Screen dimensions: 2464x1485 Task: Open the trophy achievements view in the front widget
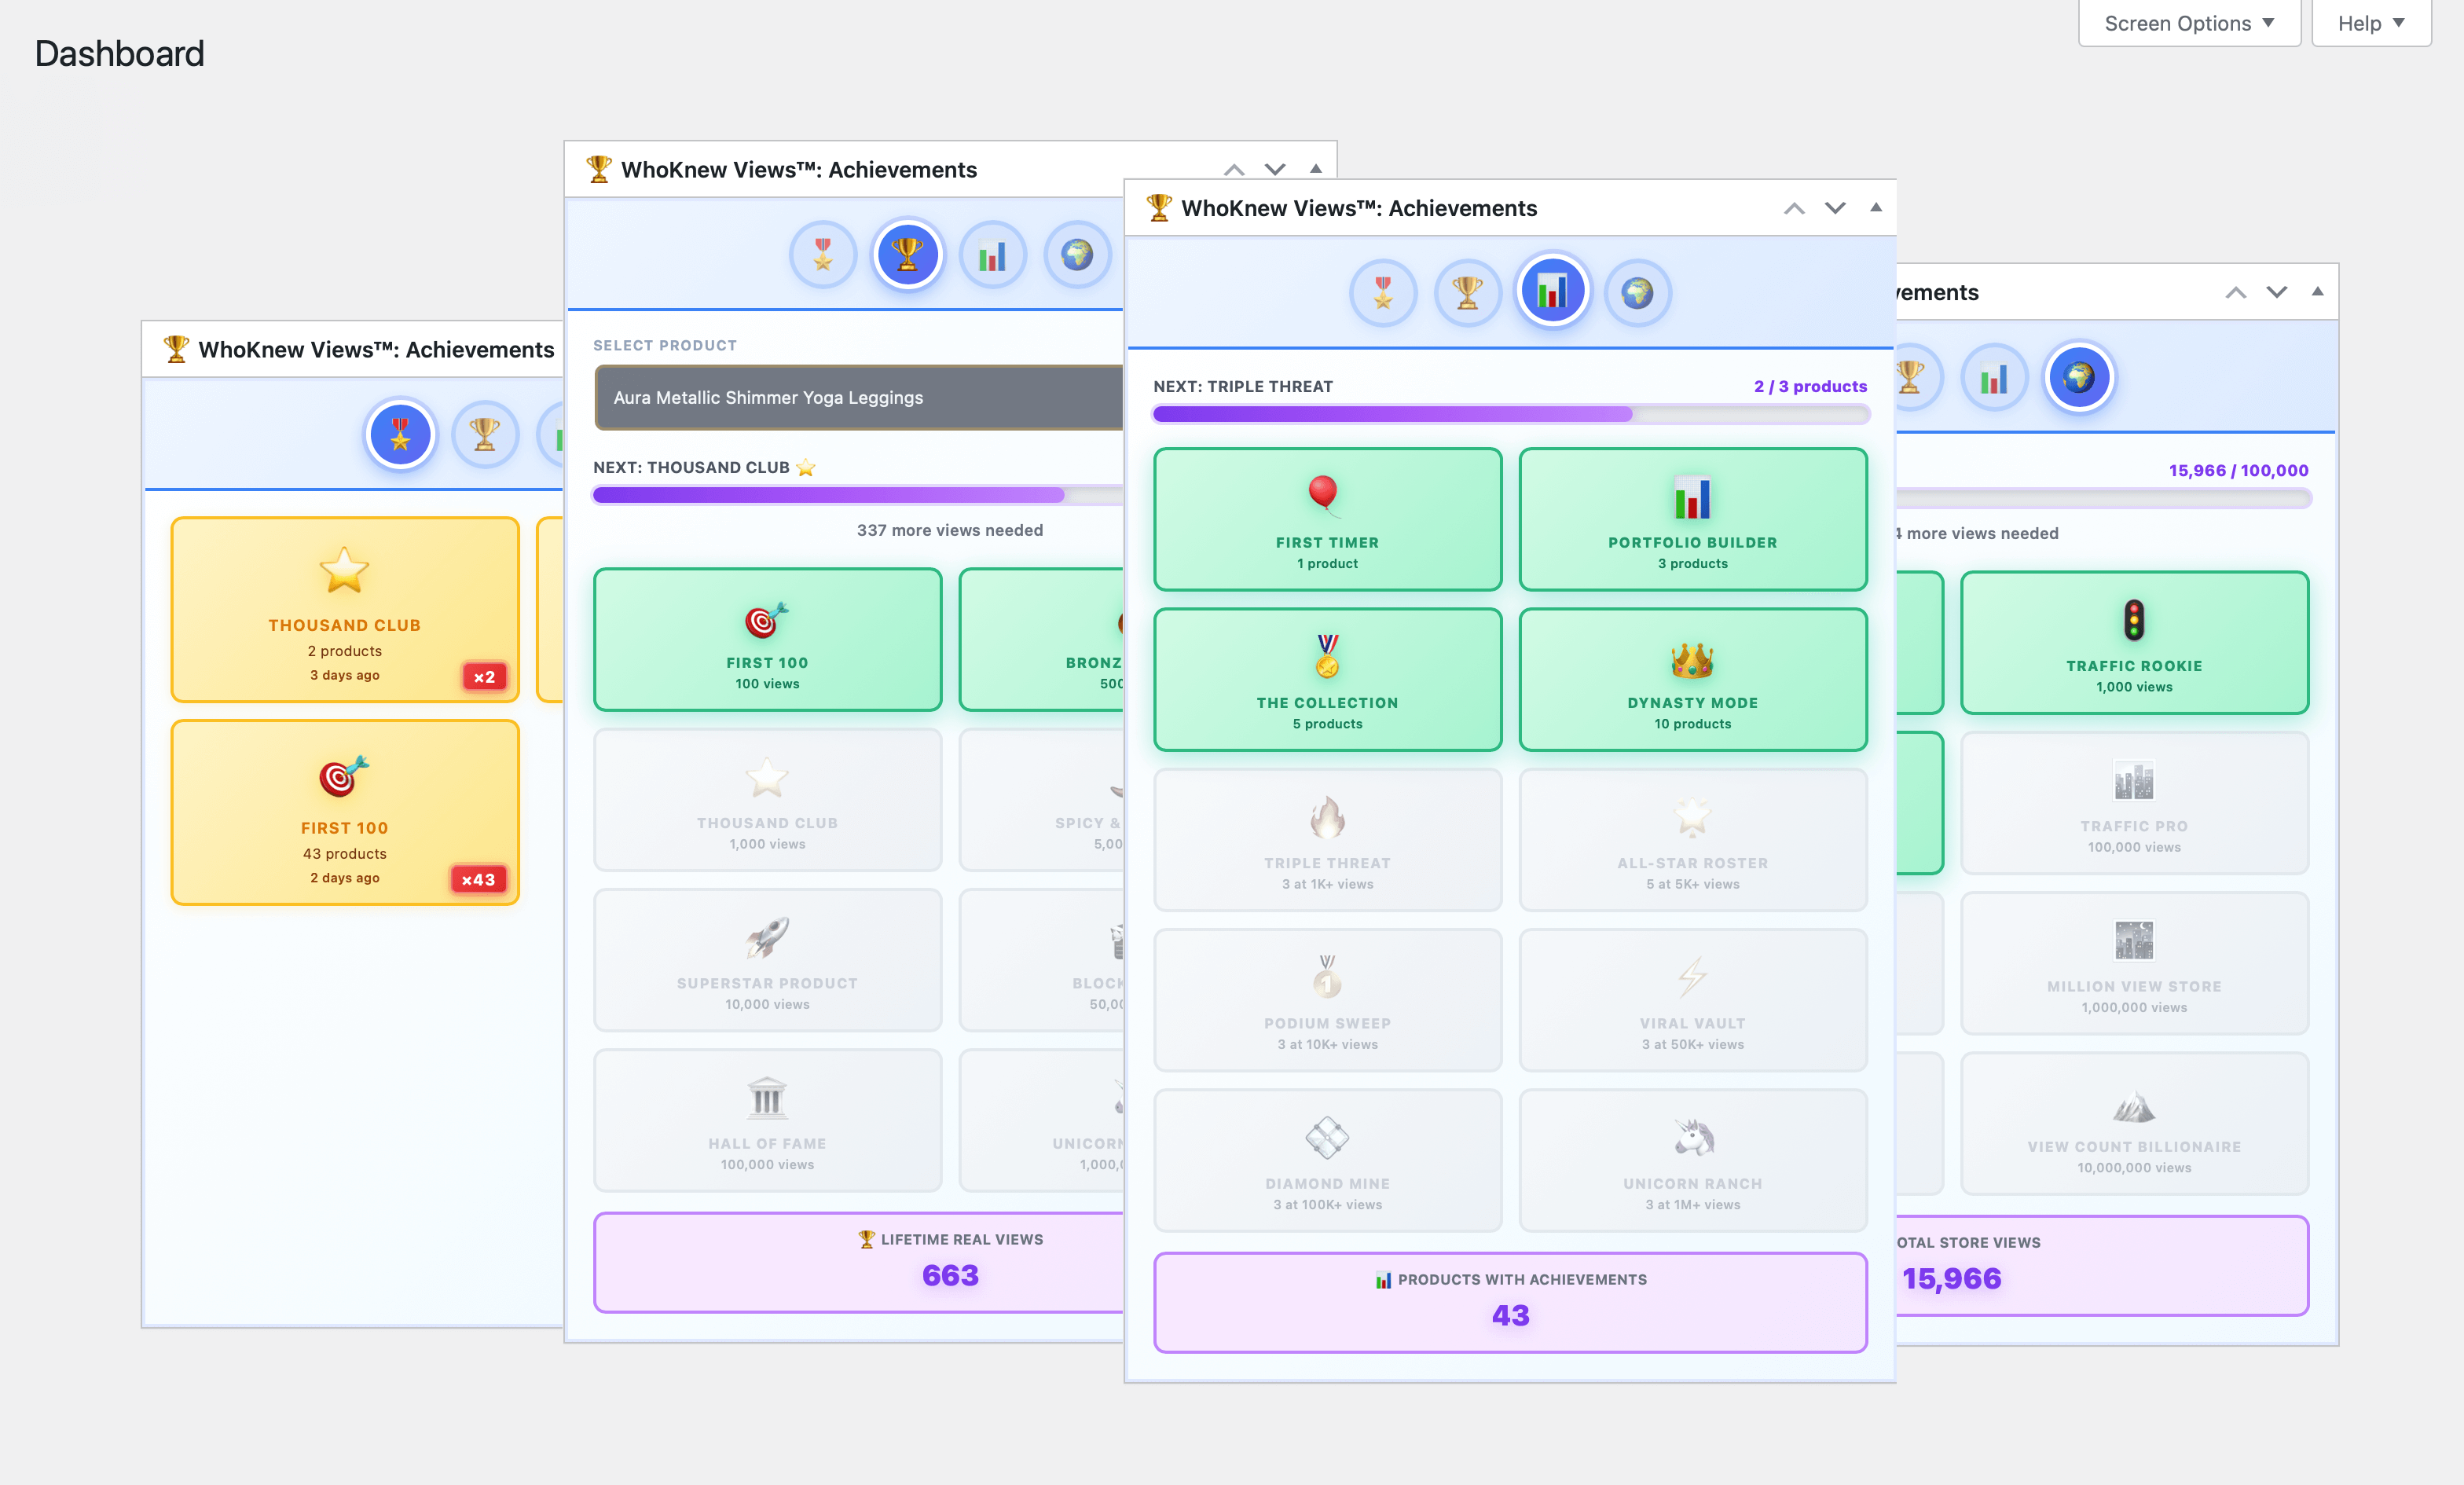point(1468,292)
